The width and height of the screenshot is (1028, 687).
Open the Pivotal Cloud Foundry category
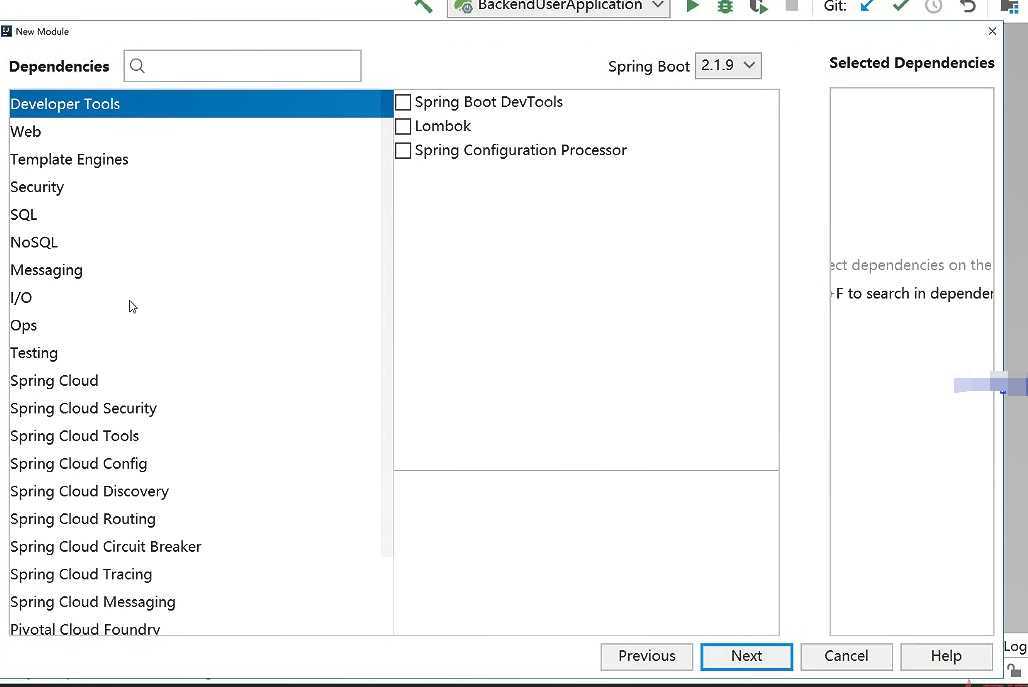(x=195, y=628)
